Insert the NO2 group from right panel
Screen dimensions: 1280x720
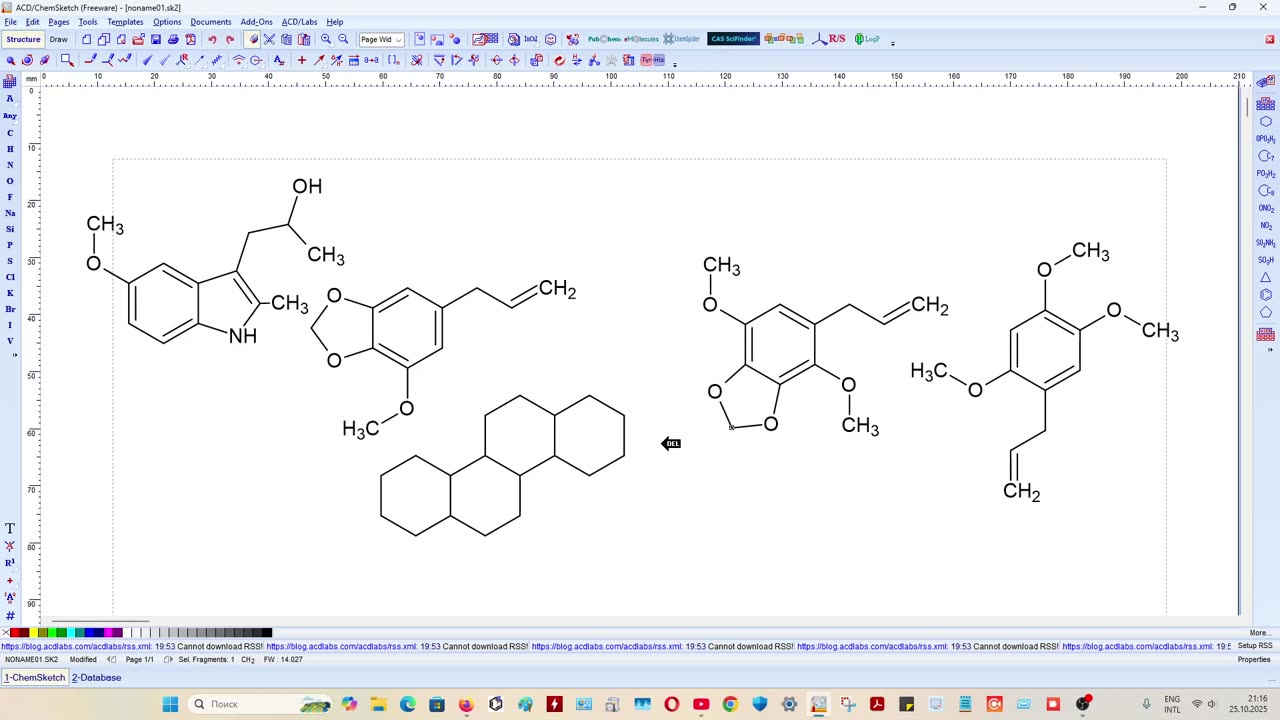point(1265,226)
